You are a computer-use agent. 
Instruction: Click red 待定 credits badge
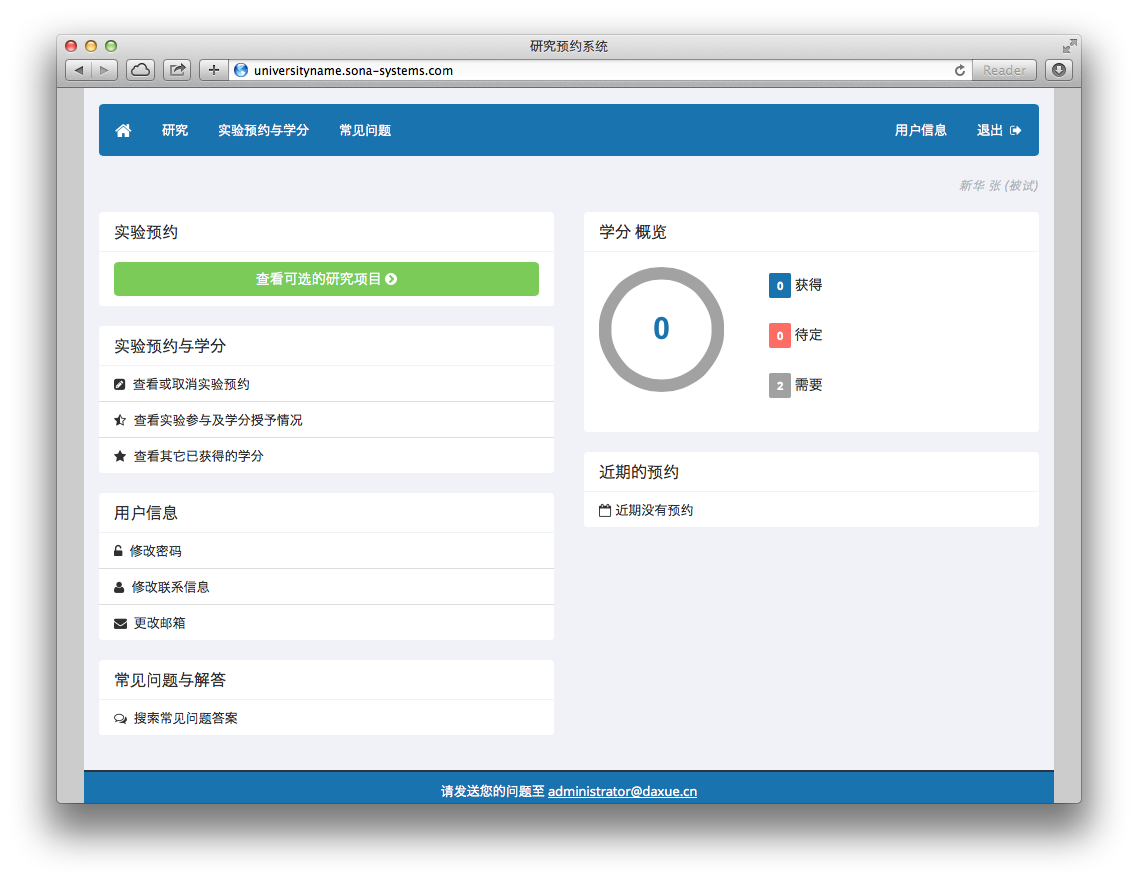(779, 335)
